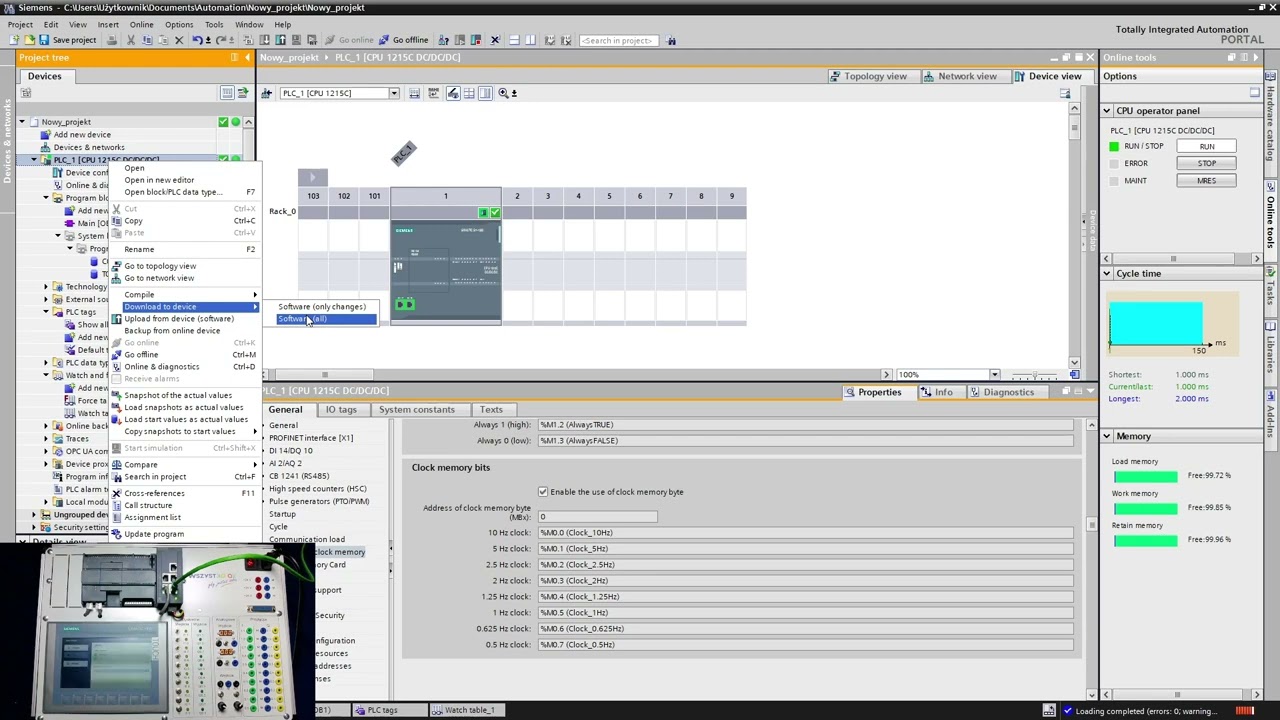Click the Split editor horizontally icon
This screenshot has width=1280, height=720.
(514, 40)
